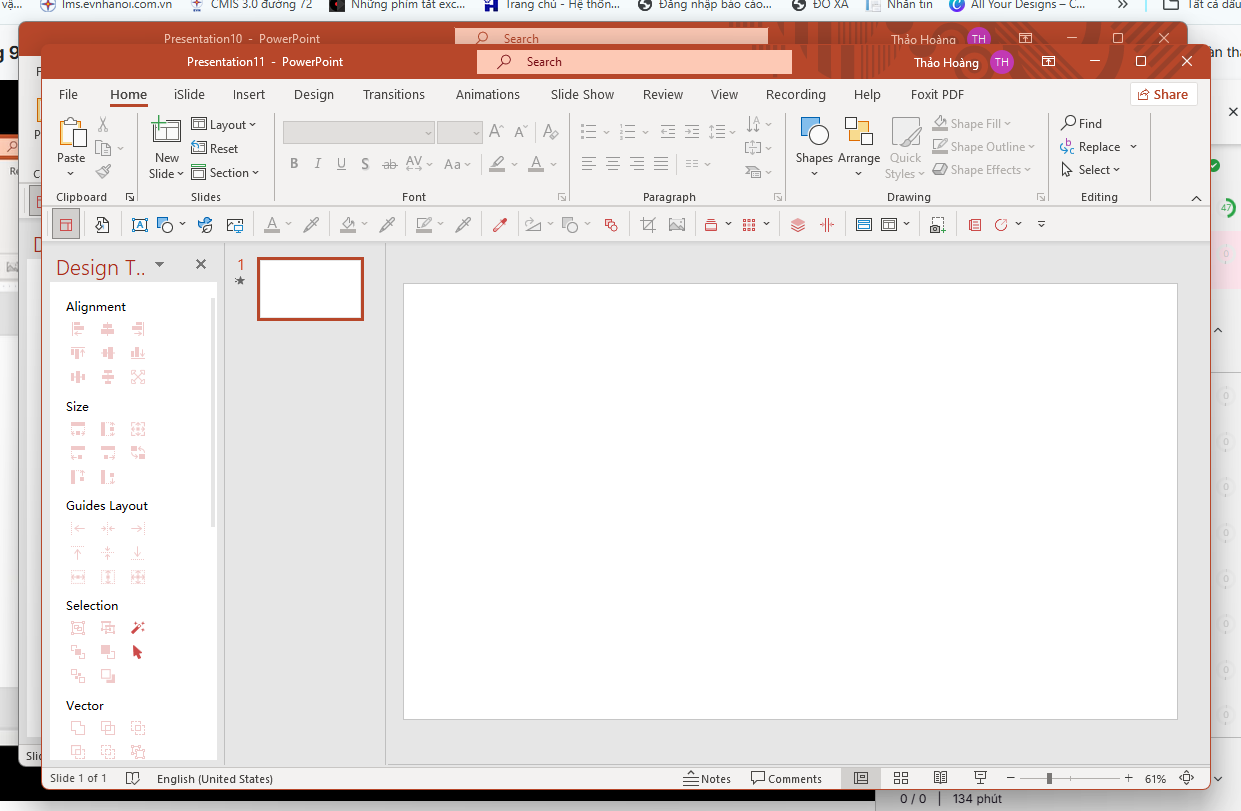Click the Crop tool in quick toolbar
This screenshot has width=1241, height=811.
pos(647,225)
